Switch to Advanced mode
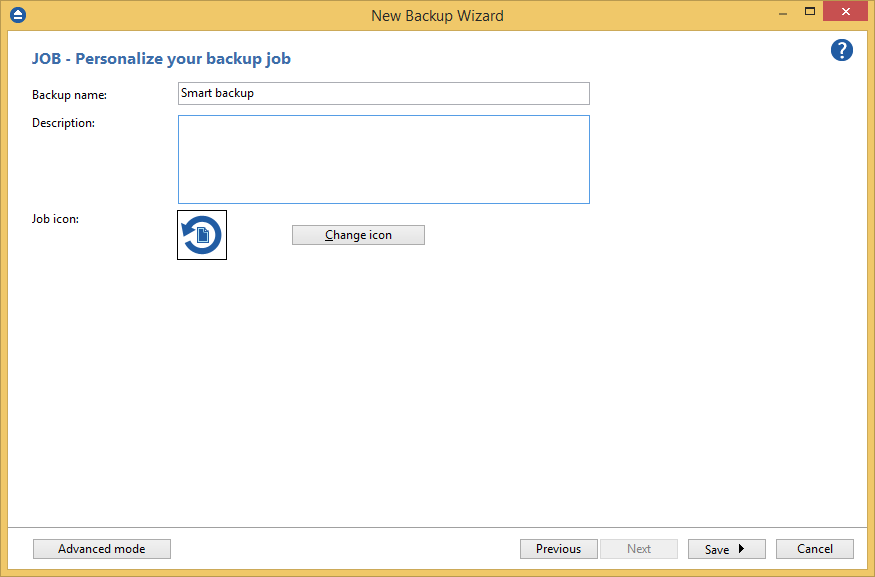The height and width of the screenshot is (577, 875). tap(101, 548)
